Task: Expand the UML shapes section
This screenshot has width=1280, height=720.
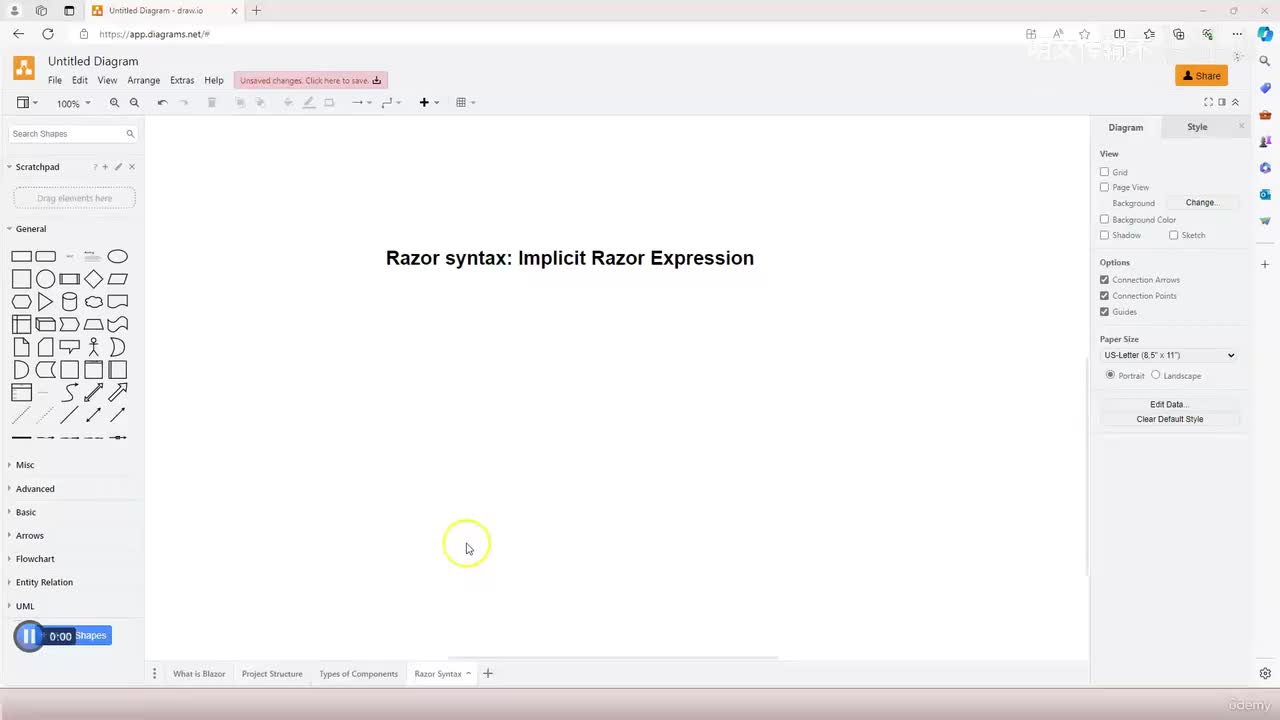Action: tap(25, 606)
